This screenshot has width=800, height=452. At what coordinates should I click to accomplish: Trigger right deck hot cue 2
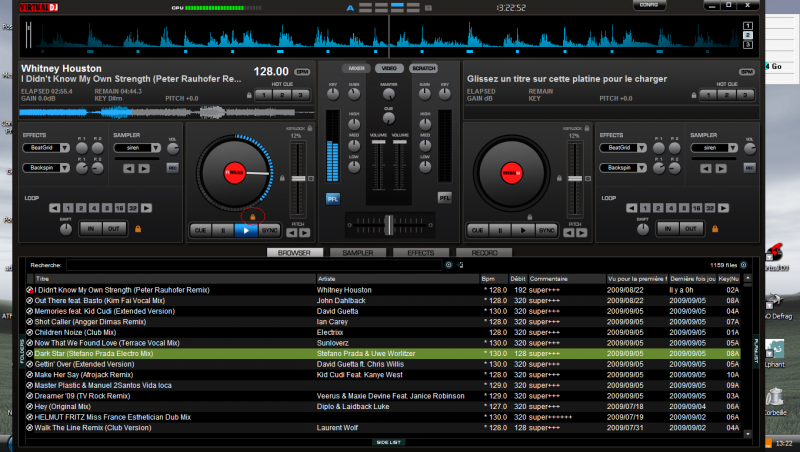click(727, 95)
